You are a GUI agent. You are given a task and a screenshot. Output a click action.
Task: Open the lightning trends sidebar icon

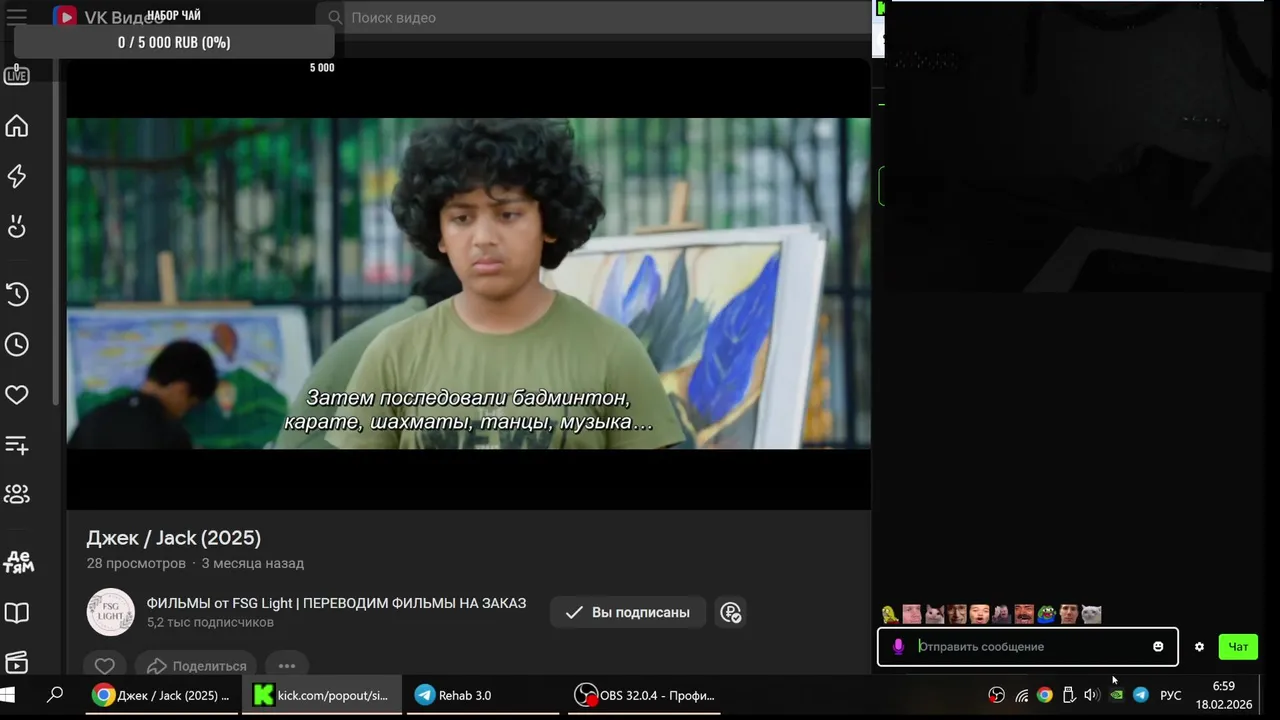click(x=16, y=176)
